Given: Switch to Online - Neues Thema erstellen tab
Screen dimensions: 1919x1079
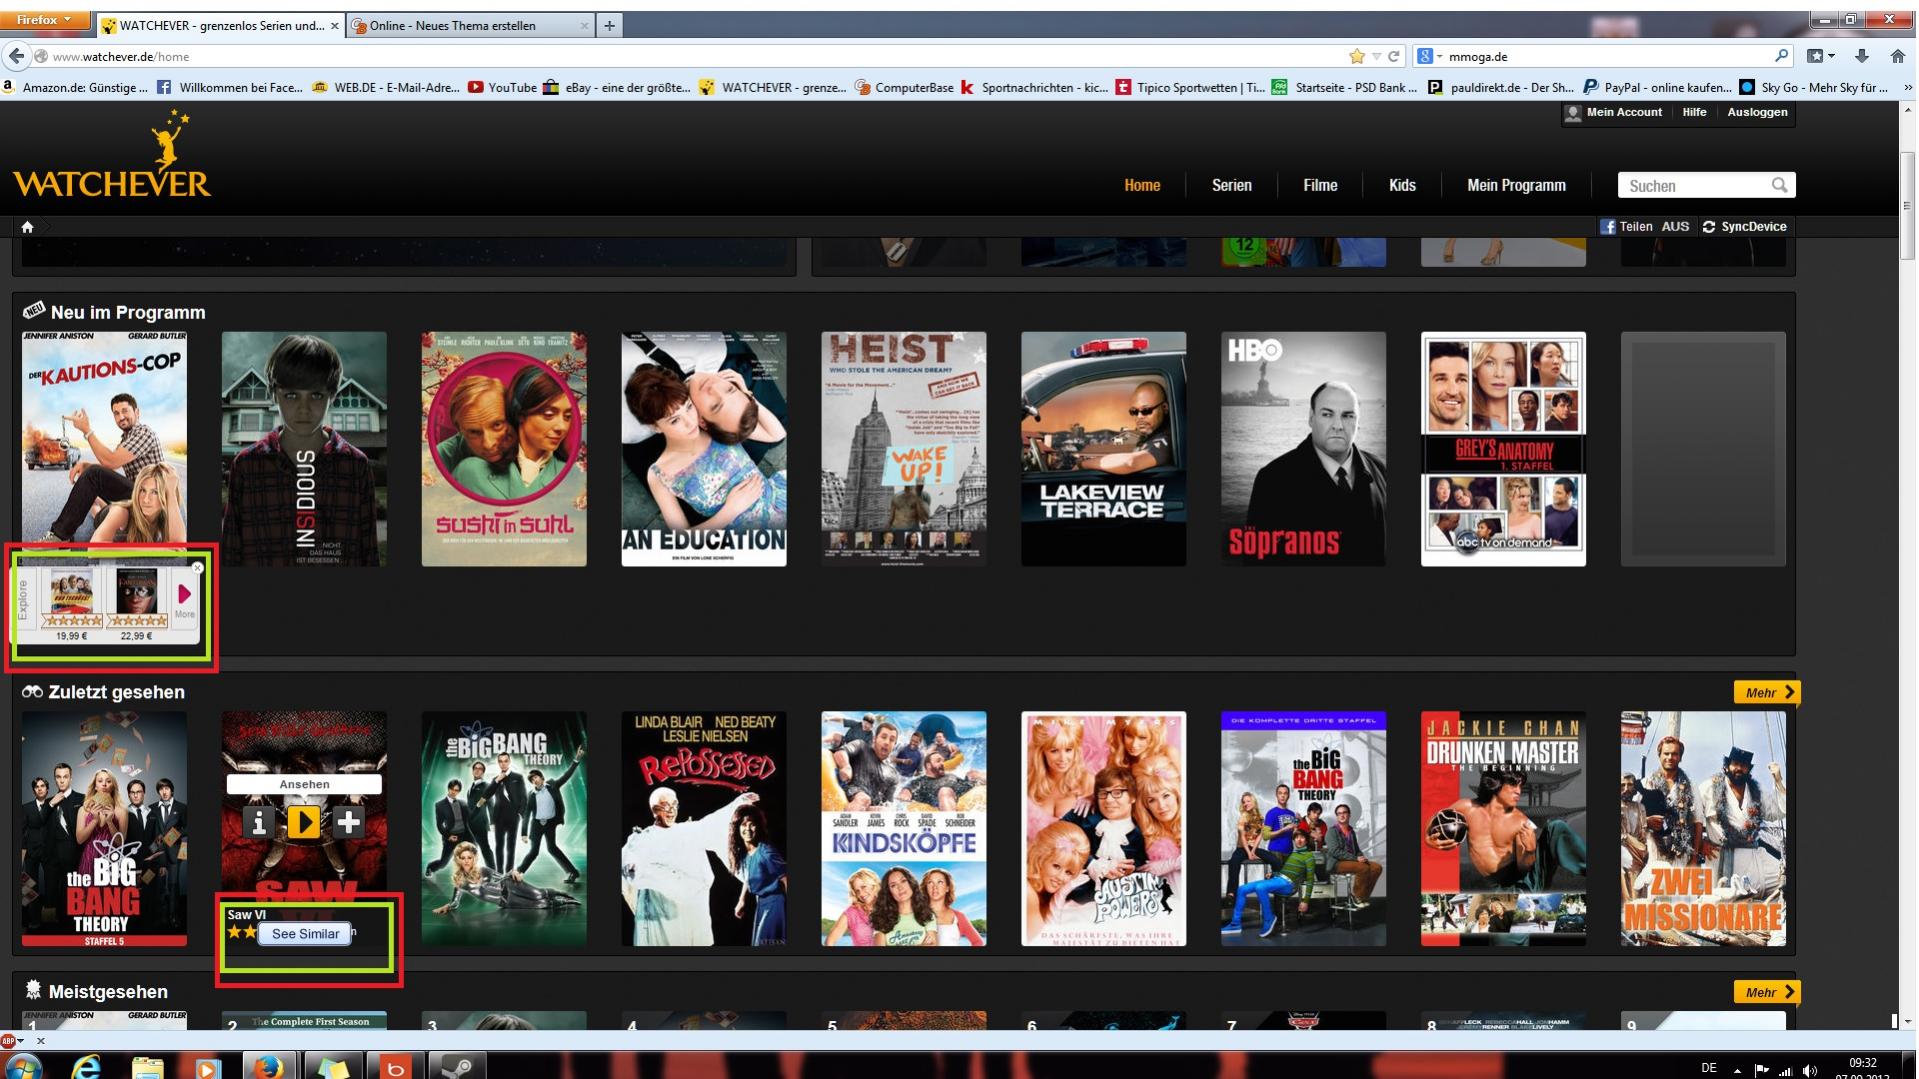Looking at the screenshot, I should tap(470, 25).
